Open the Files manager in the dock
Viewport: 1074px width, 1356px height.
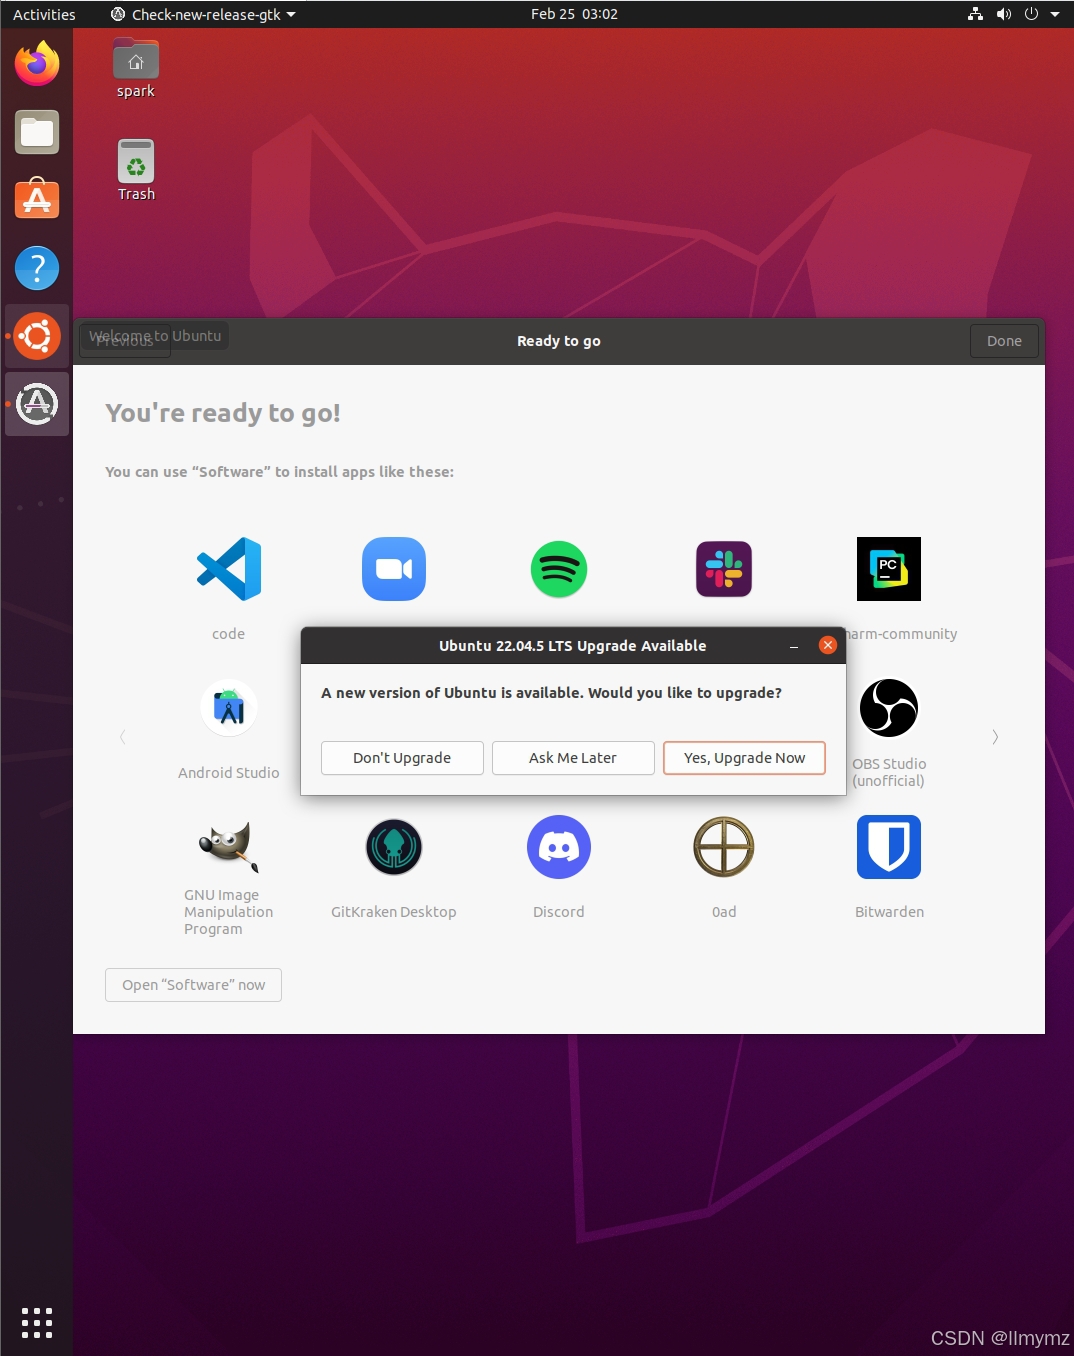tap(37, 132)
